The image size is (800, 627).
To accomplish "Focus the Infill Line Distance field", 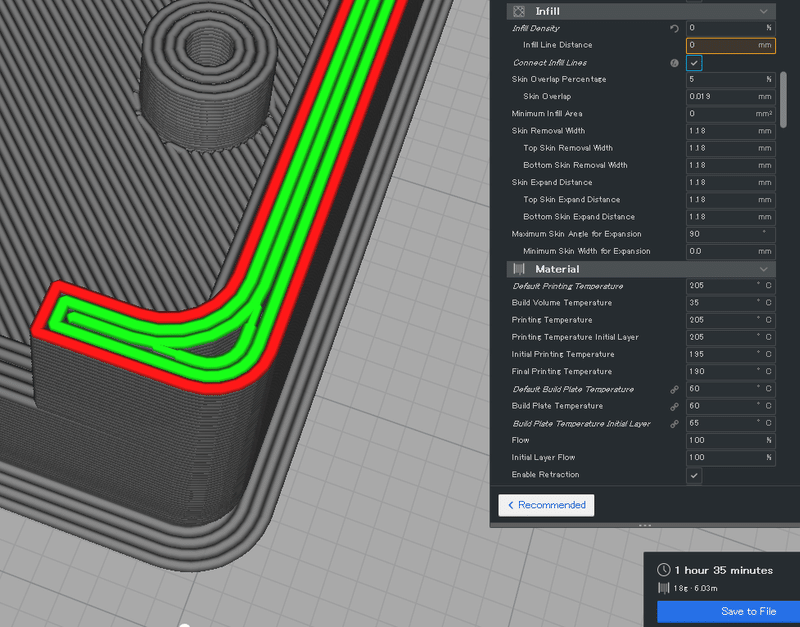I will [731, 45].
